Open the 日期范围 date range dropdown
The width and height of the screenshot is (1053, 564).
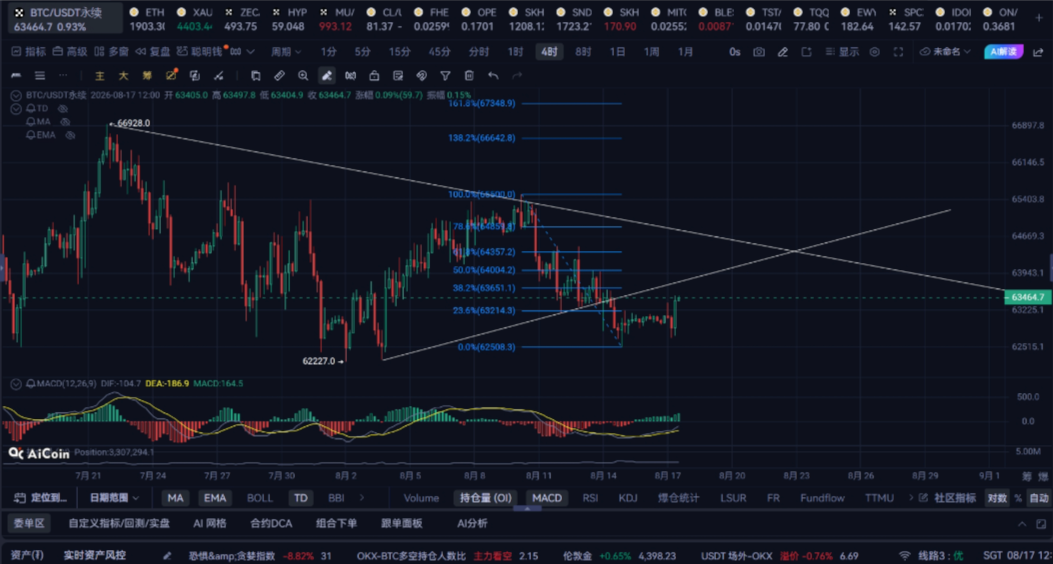click(114, 498)
